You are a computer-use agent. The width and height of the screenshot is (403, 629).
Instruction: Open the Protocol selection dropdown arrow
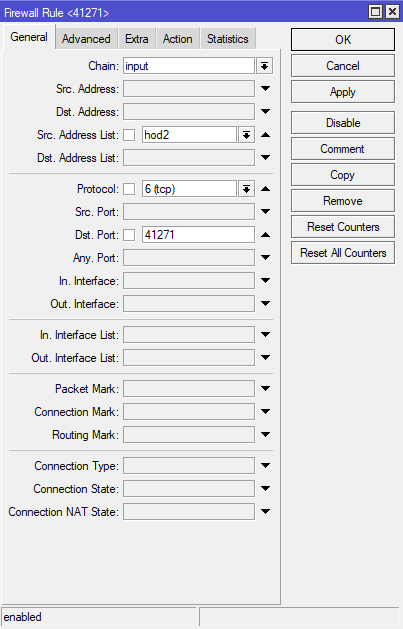(246, 189)
